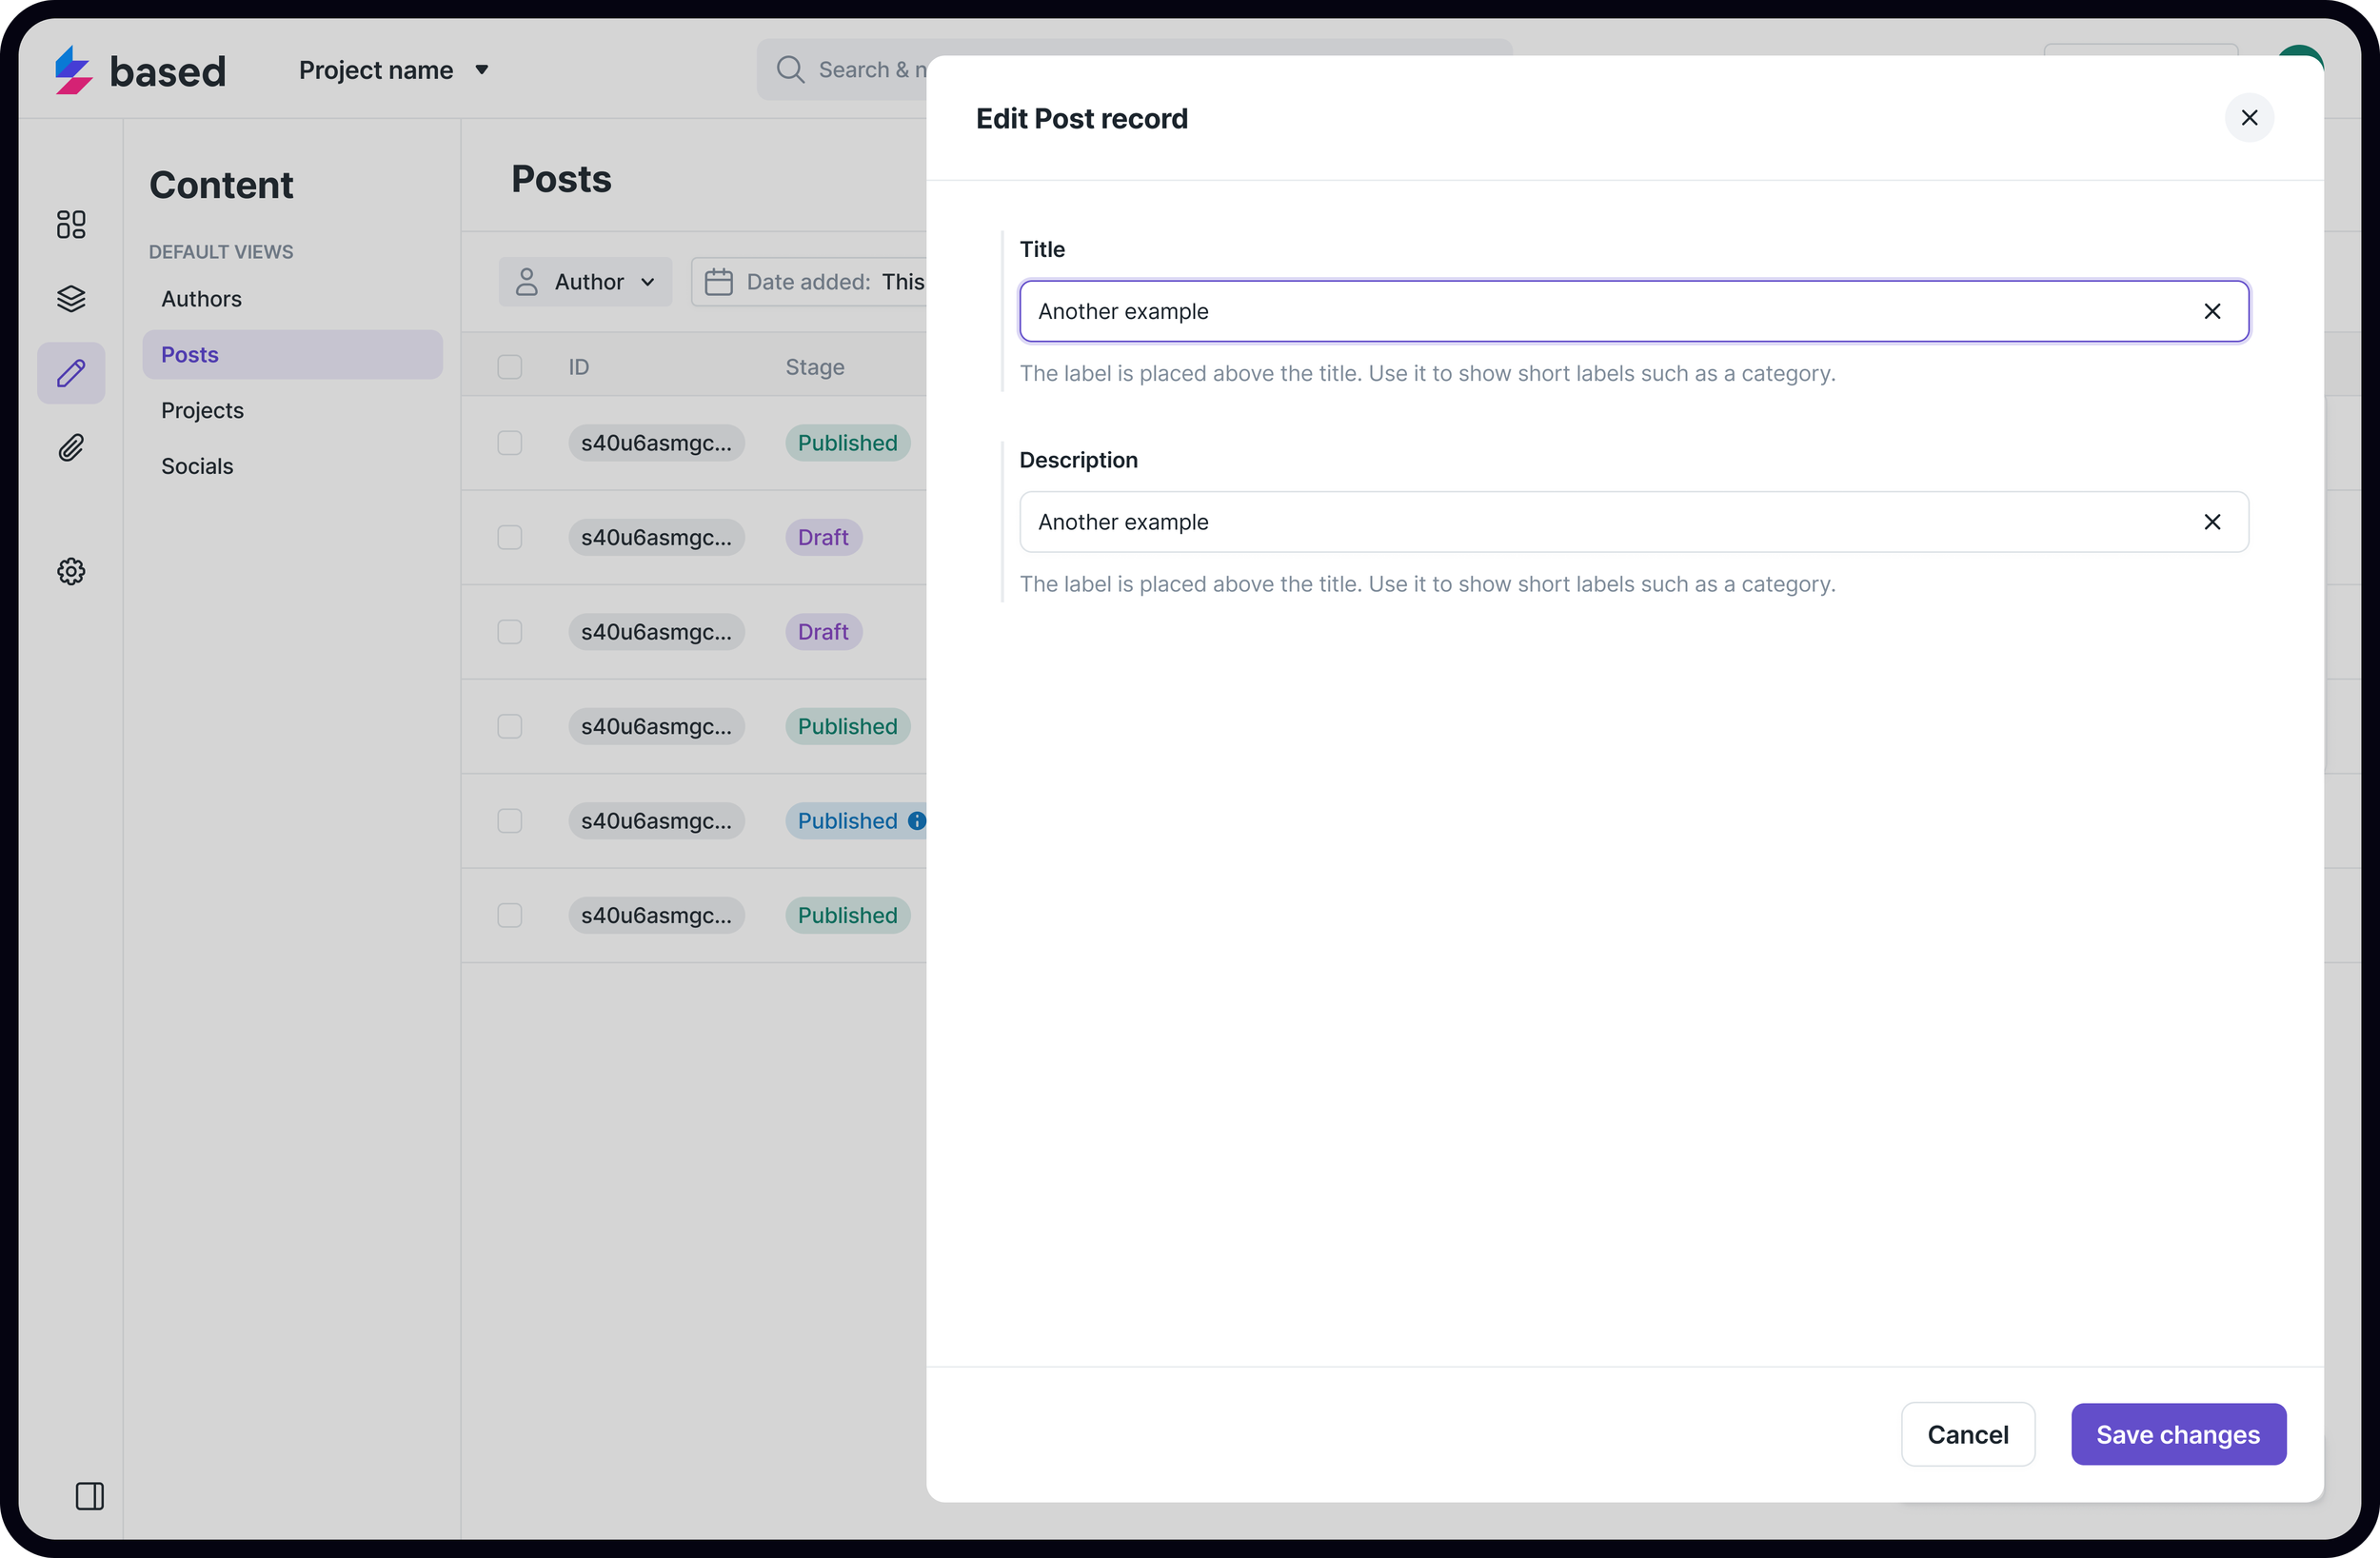Click the Save changes button
This screenshot has width=2380, height=1558.
2177,1434
